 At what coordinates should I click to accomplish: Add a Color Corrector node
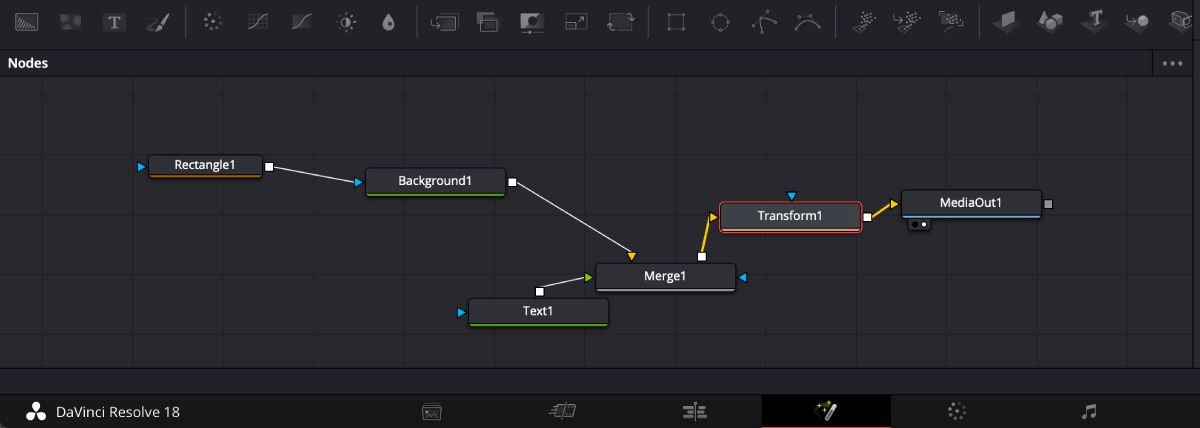point(212,21)
